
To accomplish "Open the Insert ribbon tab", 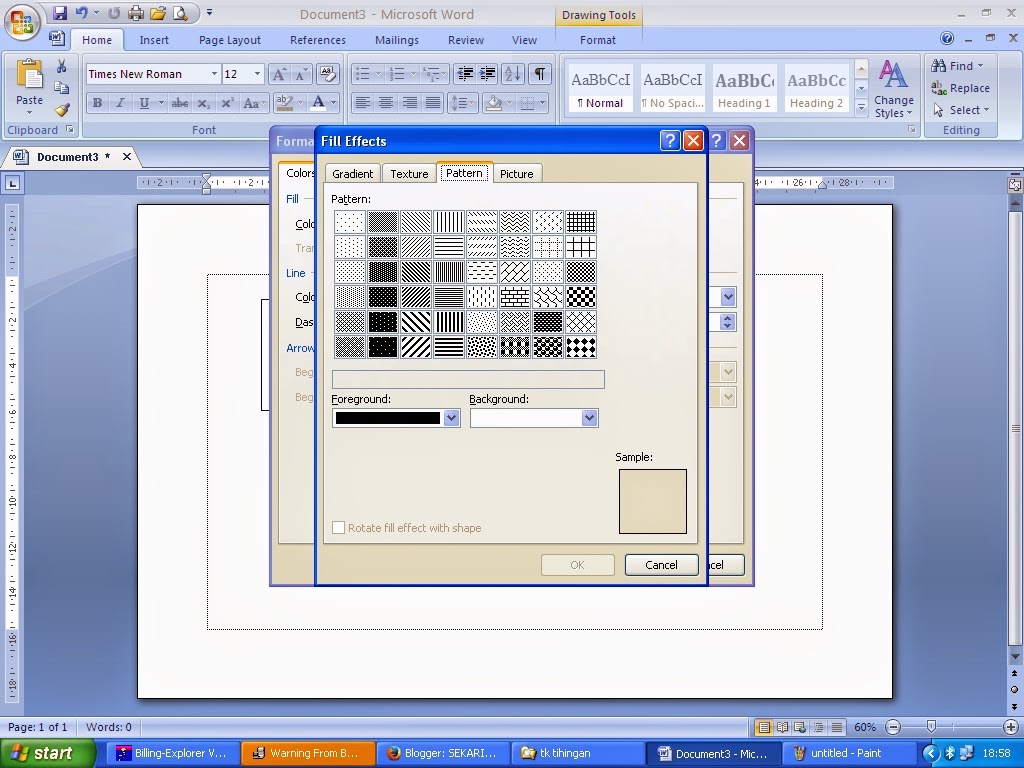I will point(154,40).
